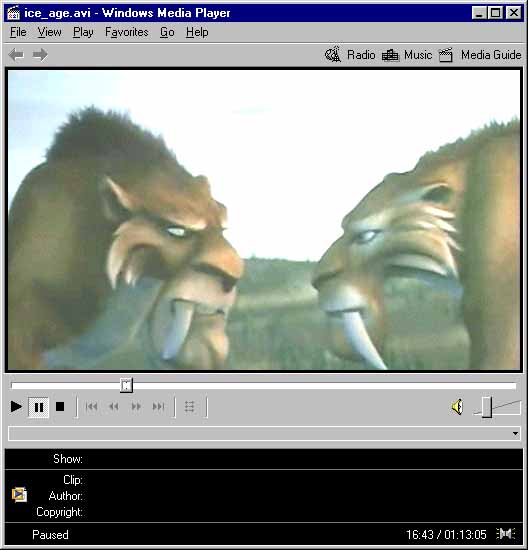Click the Fast Forward button
This screenshot has height=550, width=528.
tap(136, 407)
